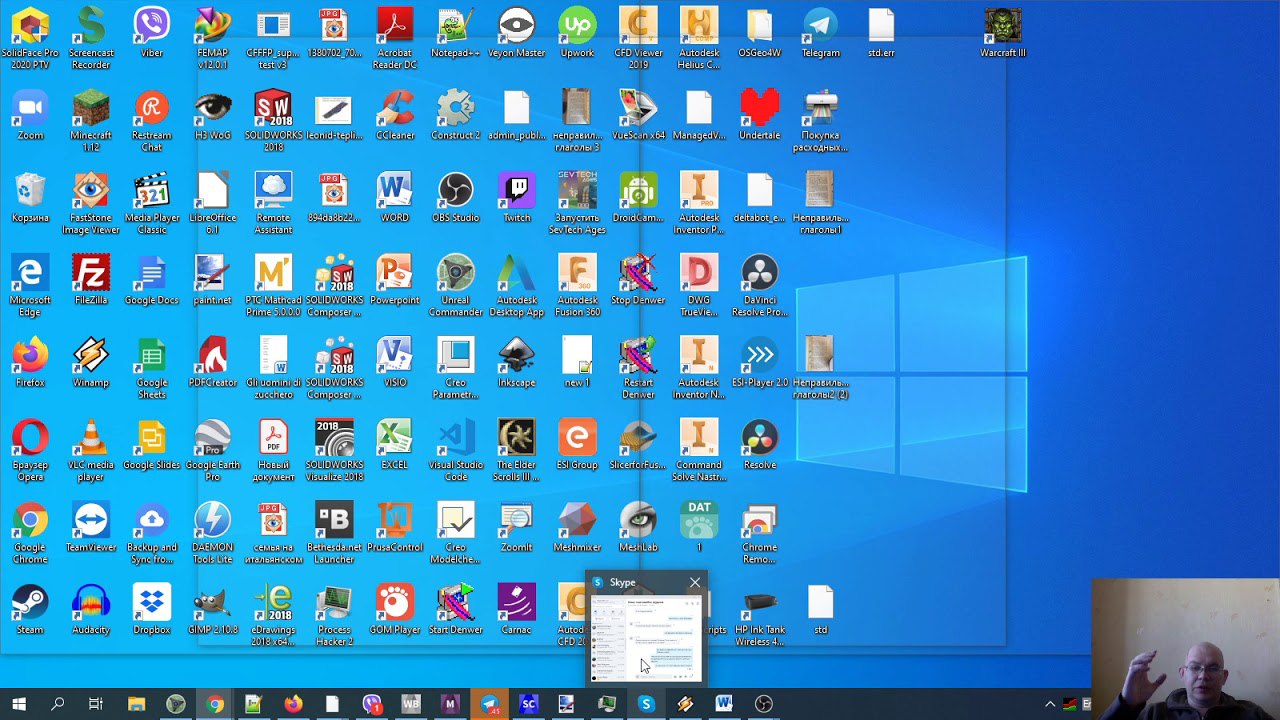Open the Viber desktop shortcut
Viewport: 1280px width, 720px height.
click(152, 33)
